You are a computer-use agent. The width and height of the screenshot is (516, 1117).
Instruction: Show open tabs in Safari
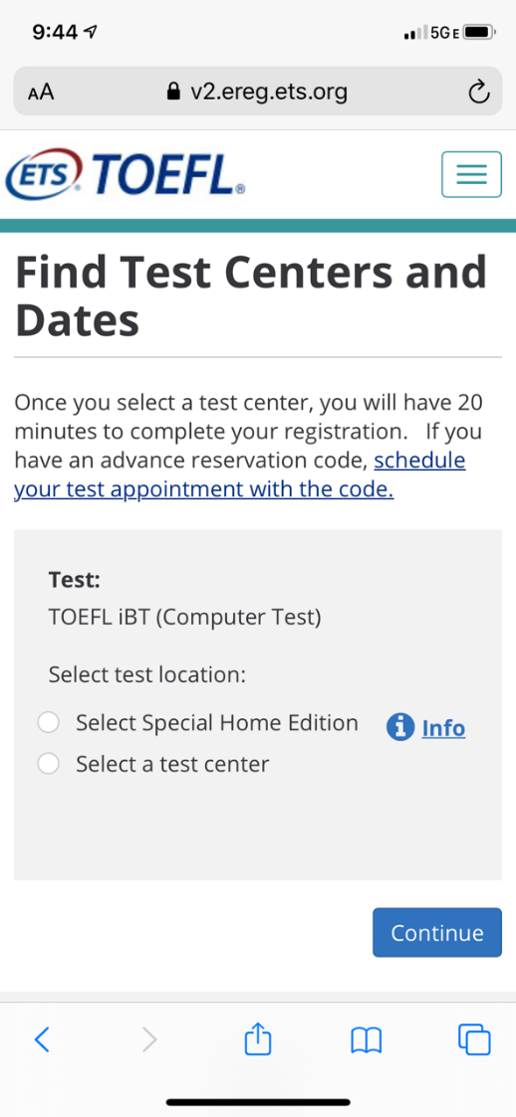click(x=475, y=1039)
